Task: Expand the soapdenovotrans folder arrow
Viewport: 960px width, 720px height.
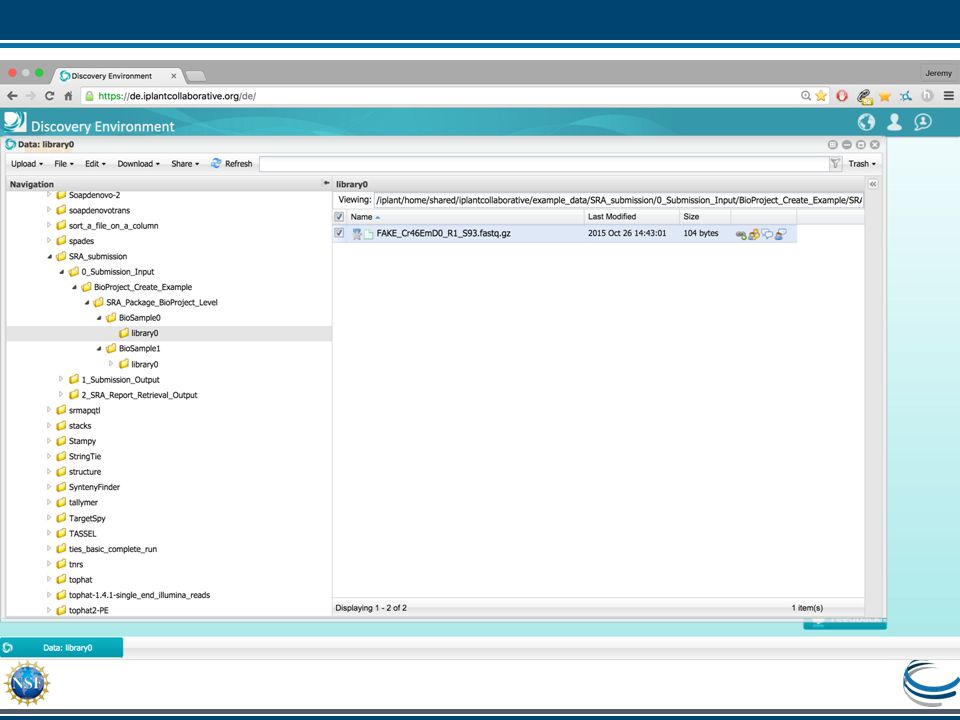Action: pos(49,210)
